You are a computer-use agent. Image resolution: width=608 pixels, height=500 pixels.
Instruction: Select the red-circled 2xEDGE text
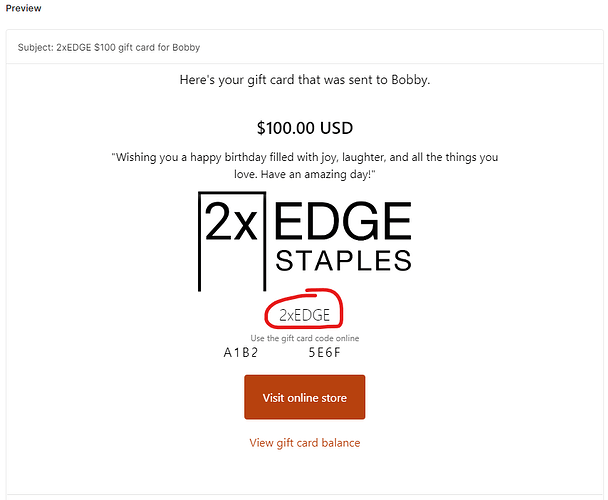tap(304, 315)
